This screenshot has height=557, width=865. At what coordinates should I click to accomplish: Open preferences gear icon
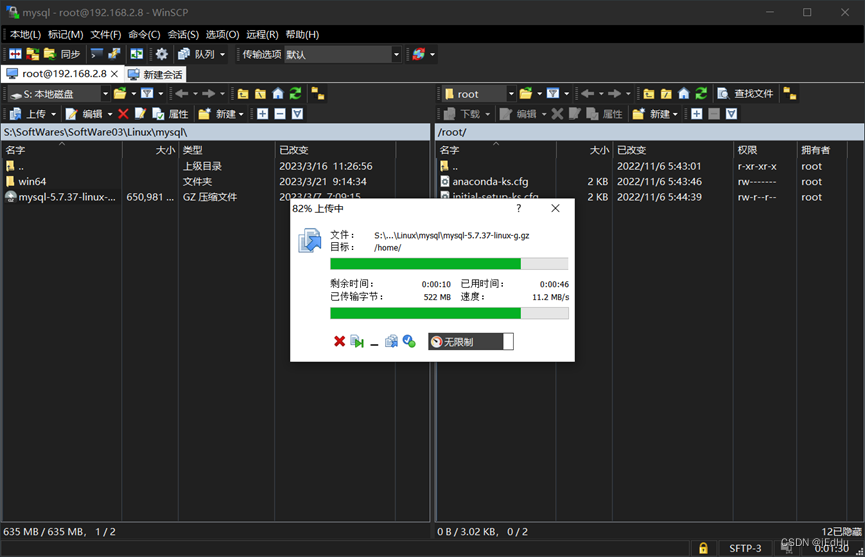tap(162, 54)
